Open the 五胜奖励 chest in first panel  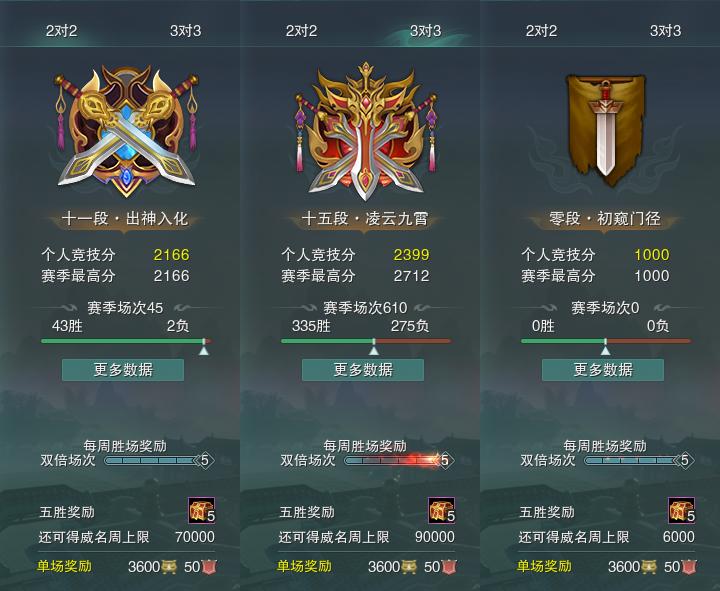(202, 510)
